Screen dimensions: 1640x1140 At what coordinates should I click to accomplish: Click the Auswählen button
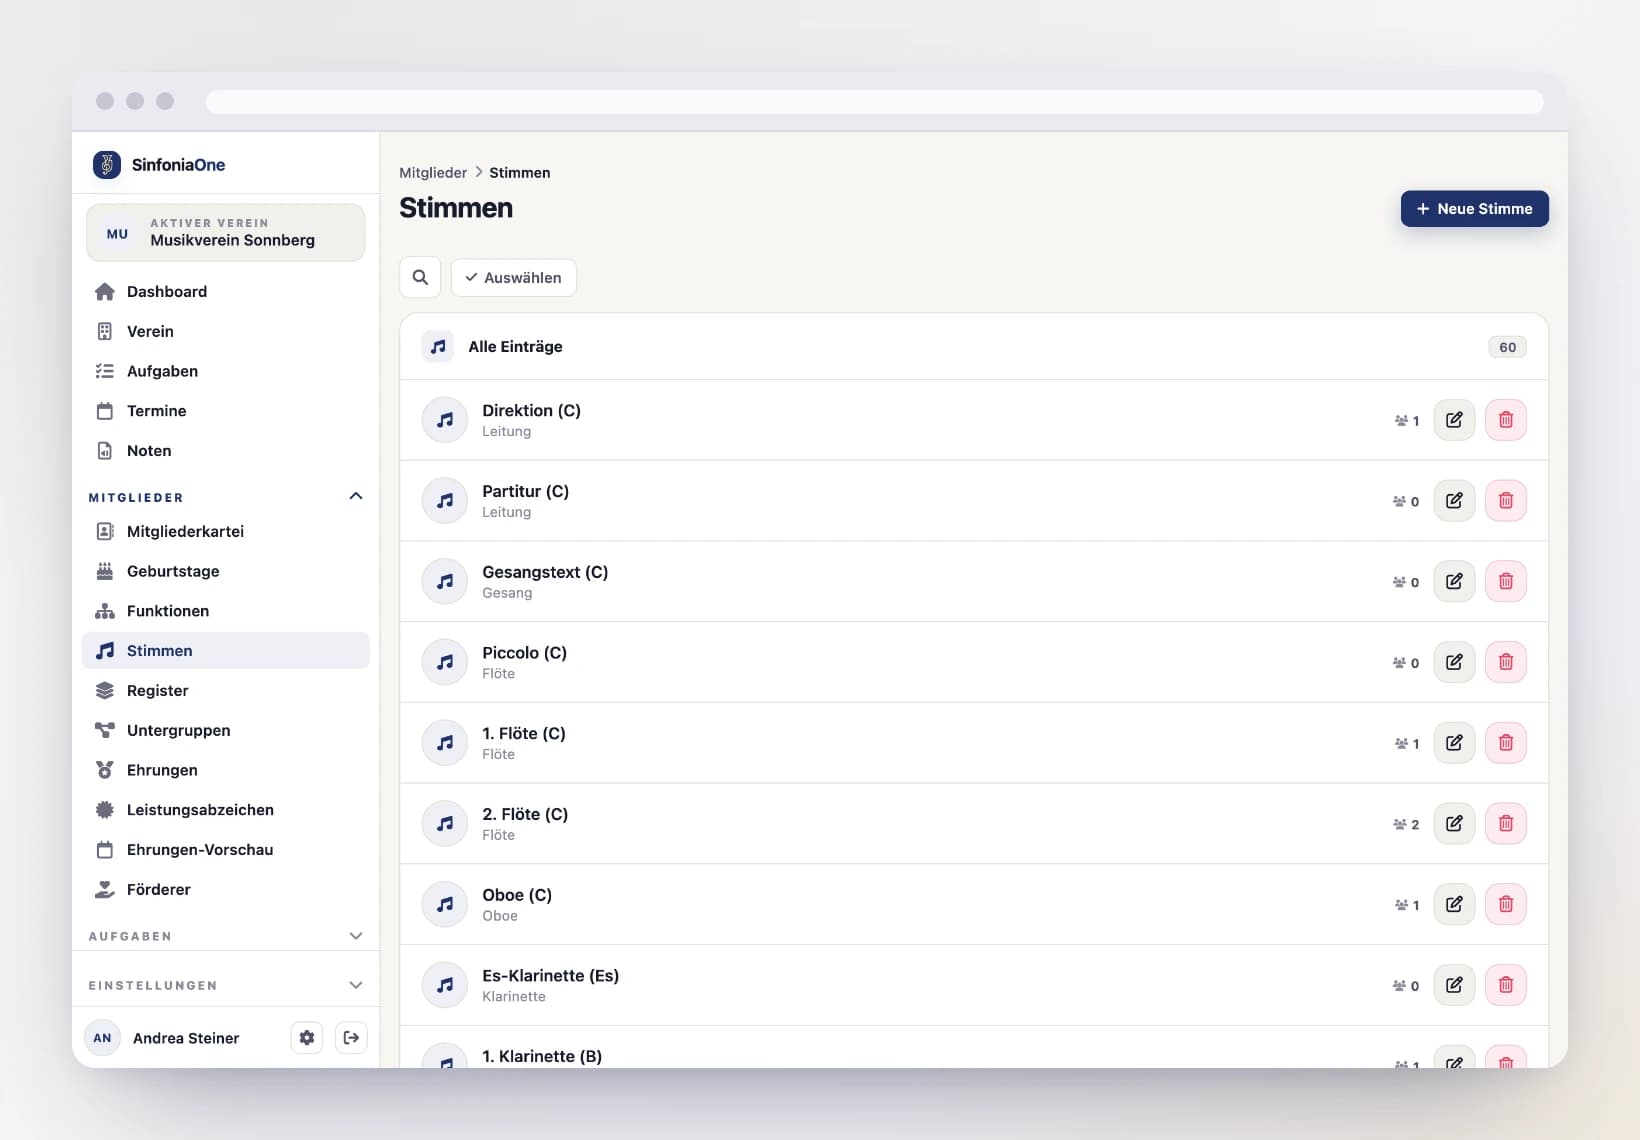click(x=513, y=277)
